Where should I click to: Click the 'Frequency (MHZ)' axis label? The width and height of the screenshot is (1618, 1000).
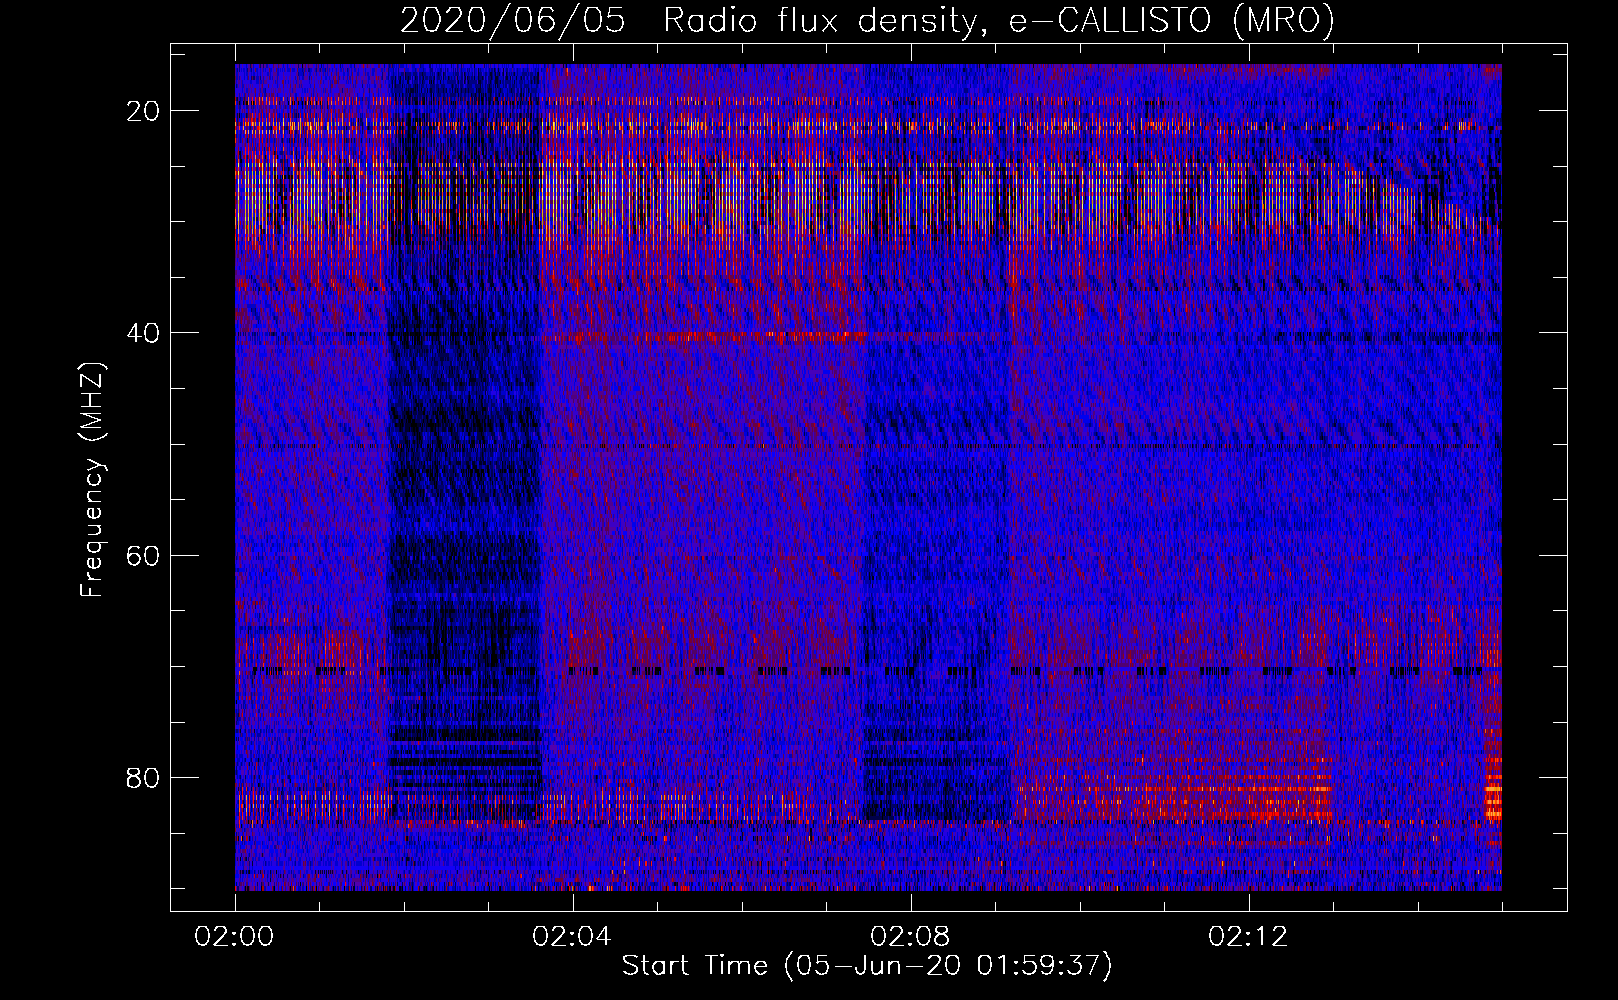pos(92,480)
